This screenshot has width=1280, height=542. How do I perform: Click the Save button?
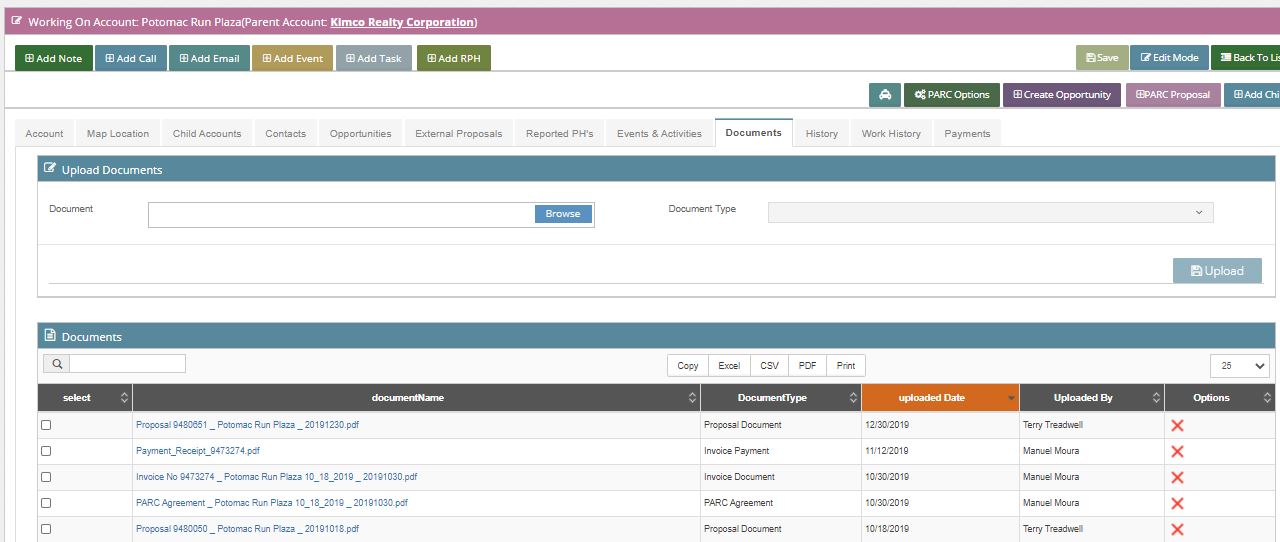coord(1102,57)
